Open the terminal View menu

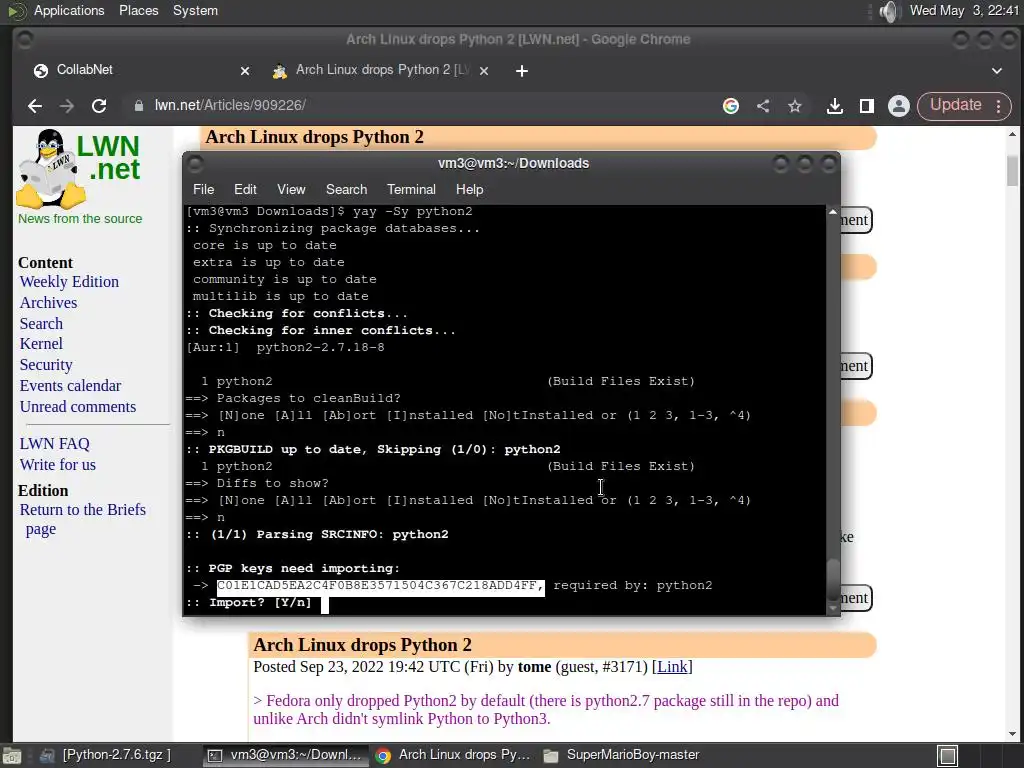[291, 189]
